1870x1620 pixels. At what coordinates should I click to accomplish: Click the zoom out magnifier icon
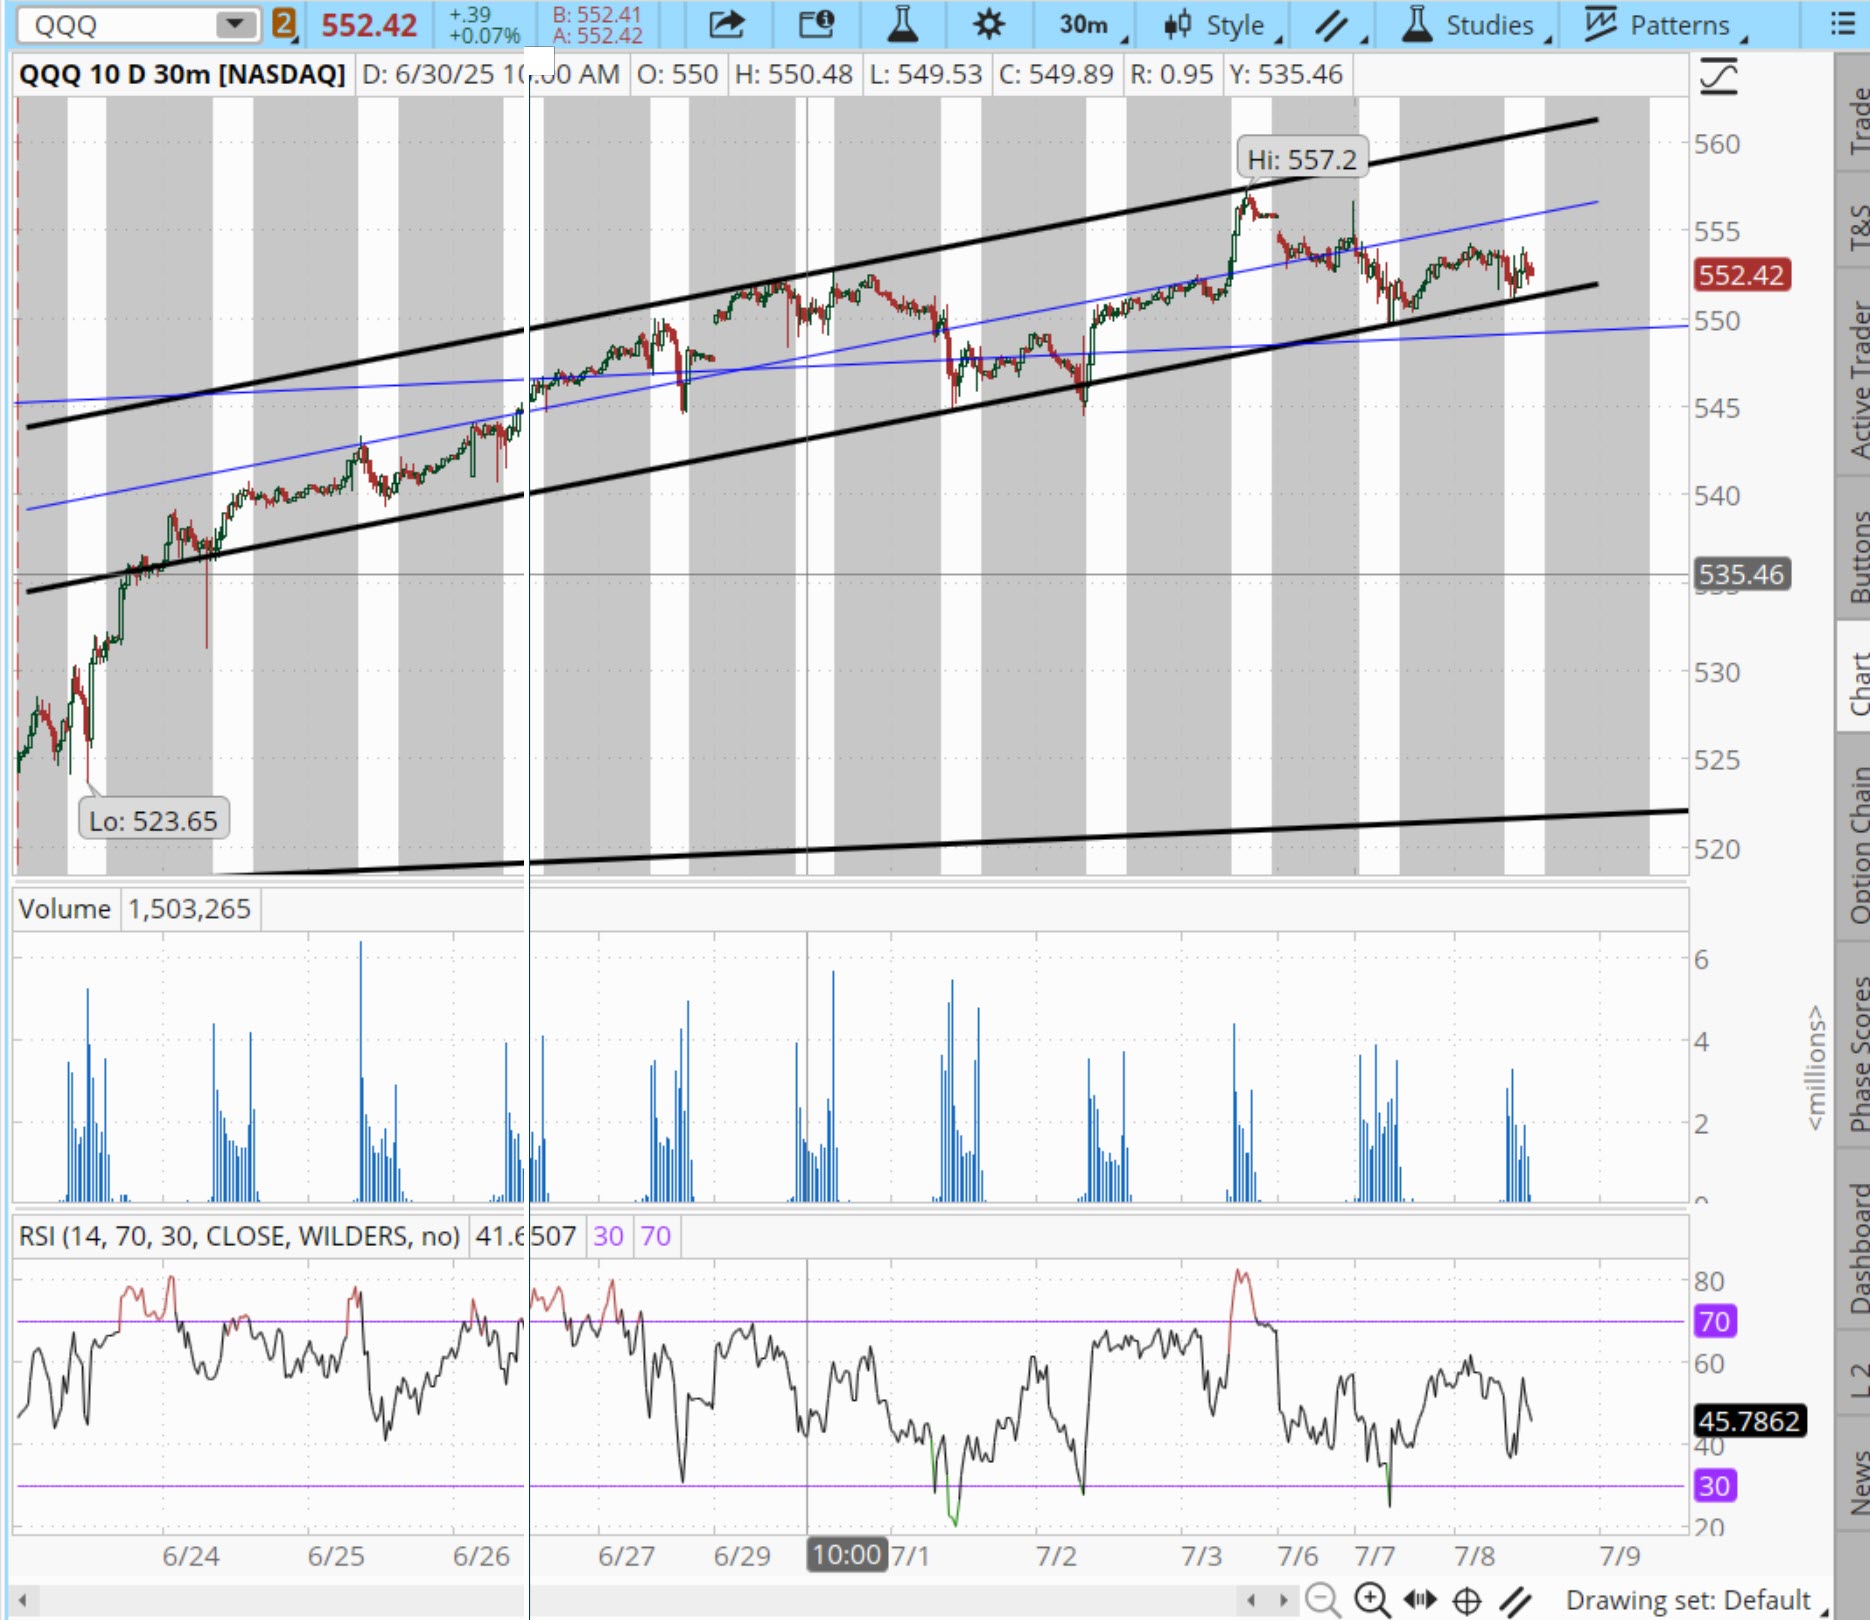(x=1323, y=1599)
